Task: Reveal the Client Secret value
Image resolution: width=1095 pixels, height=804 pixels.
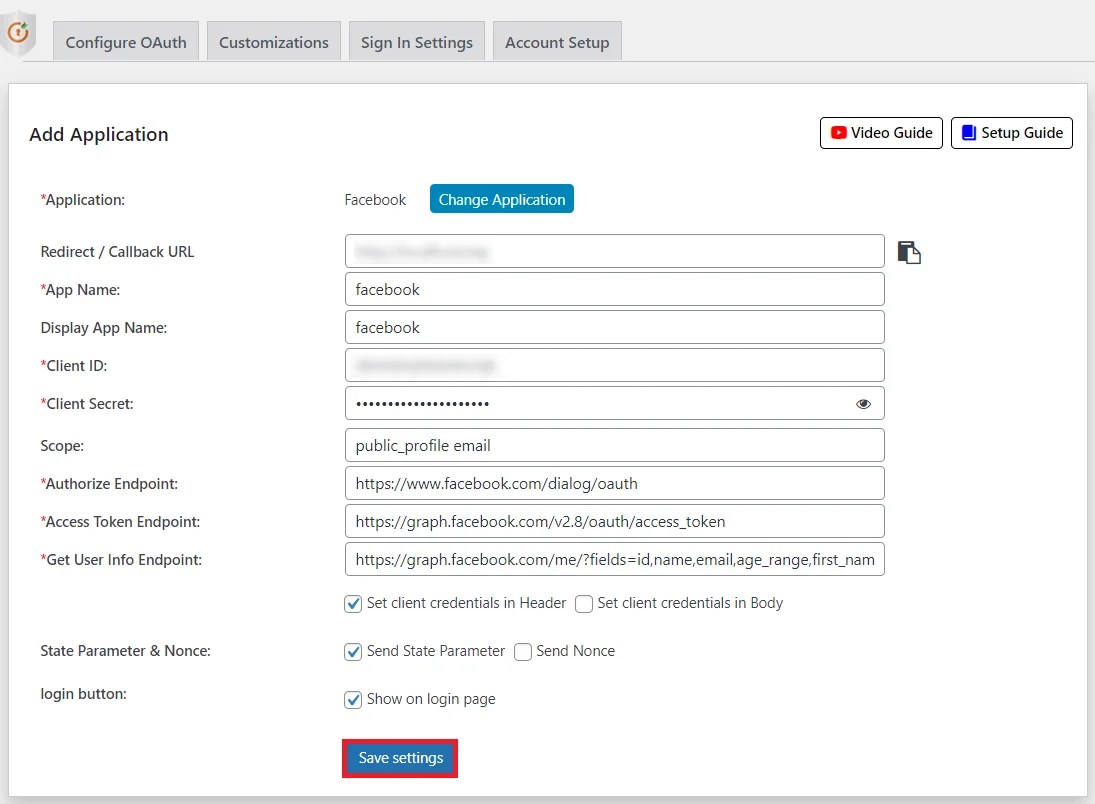Action: tap(863, 403)
